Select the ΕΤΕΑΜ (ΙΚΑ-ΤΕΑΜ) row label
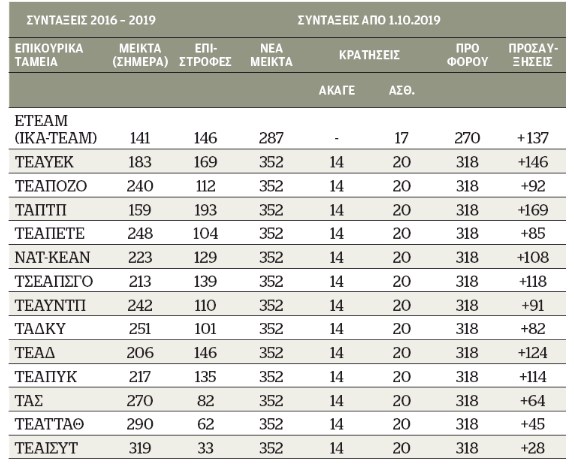The height and width of the screenshot is (468, 574). tap(56, 129)
